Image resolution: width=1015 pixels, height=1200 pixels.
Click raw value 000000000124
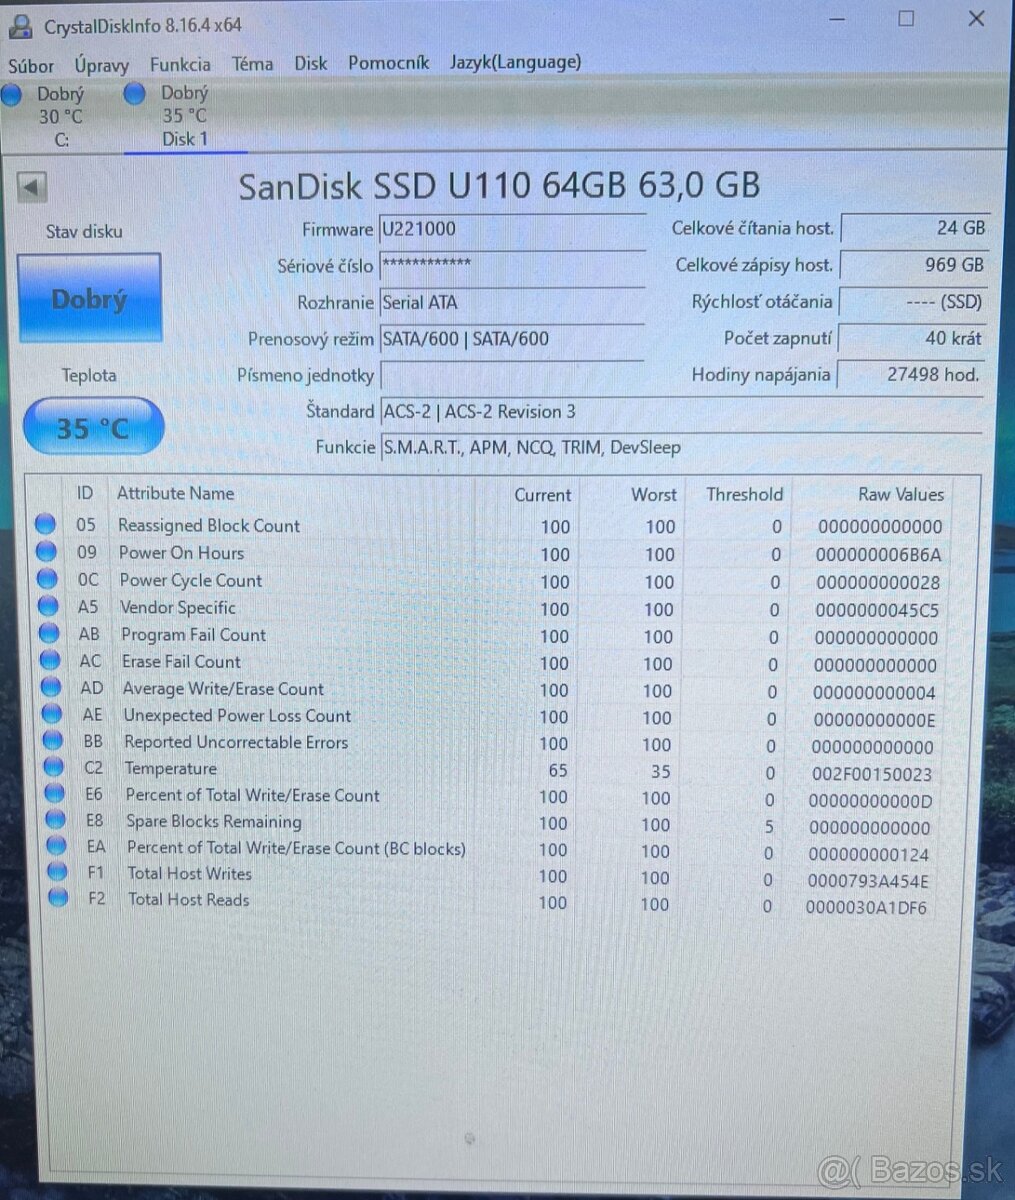tap(869, 854)
